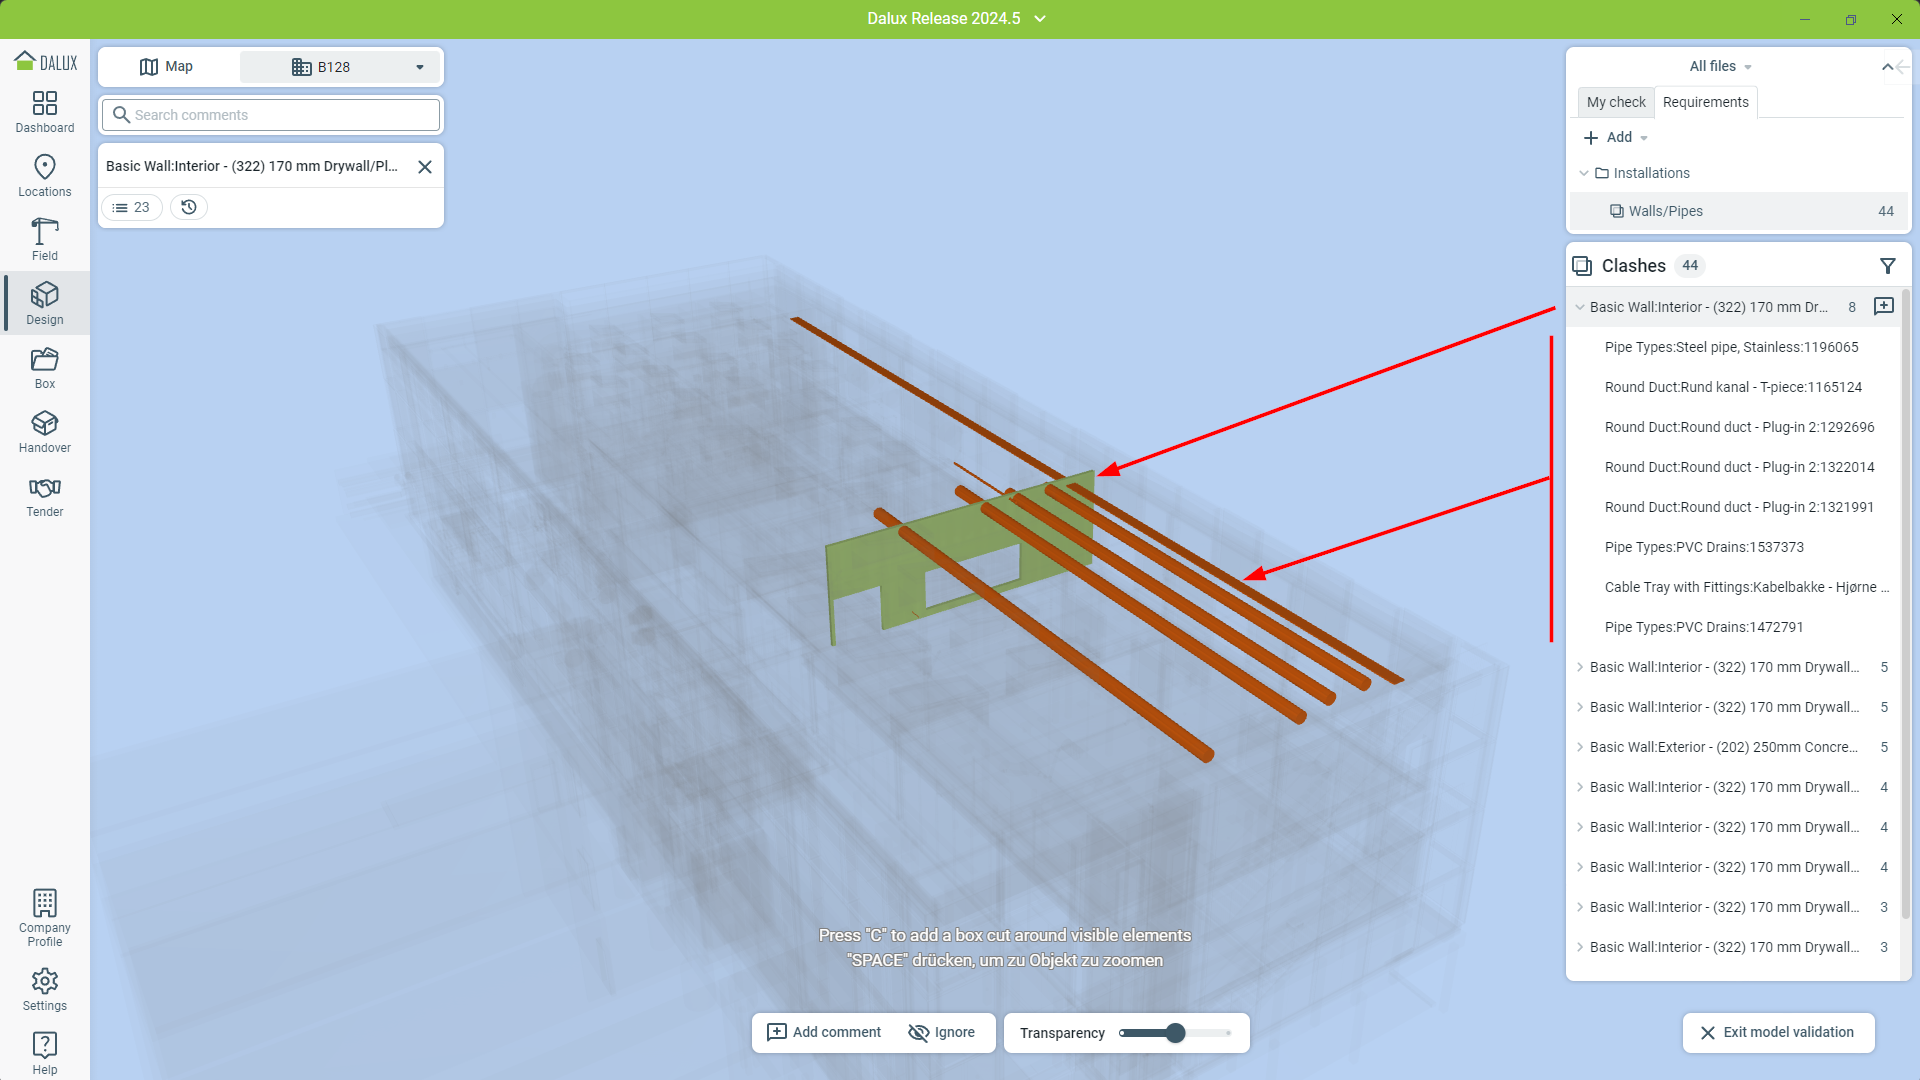Click Exit model validation button
Screen dimensions: 1920x1080
pos(1778,1032)
